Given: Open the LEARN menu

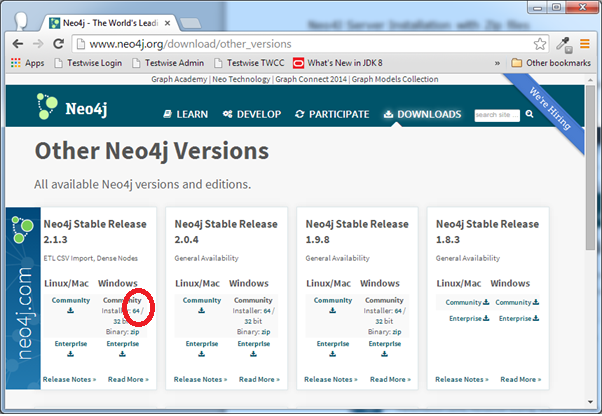Looking at the screenshot, I should tap(185, 114).
